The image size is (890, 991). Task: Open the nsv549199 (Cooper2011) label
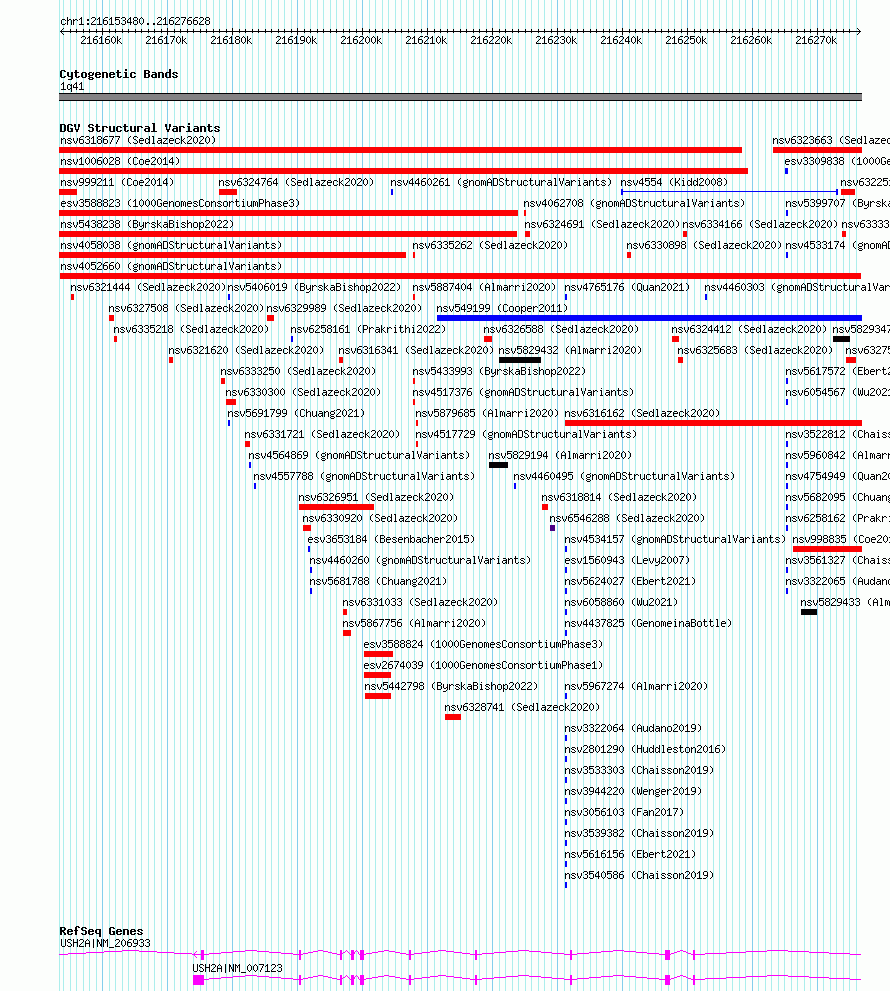(x=503, y=308)
